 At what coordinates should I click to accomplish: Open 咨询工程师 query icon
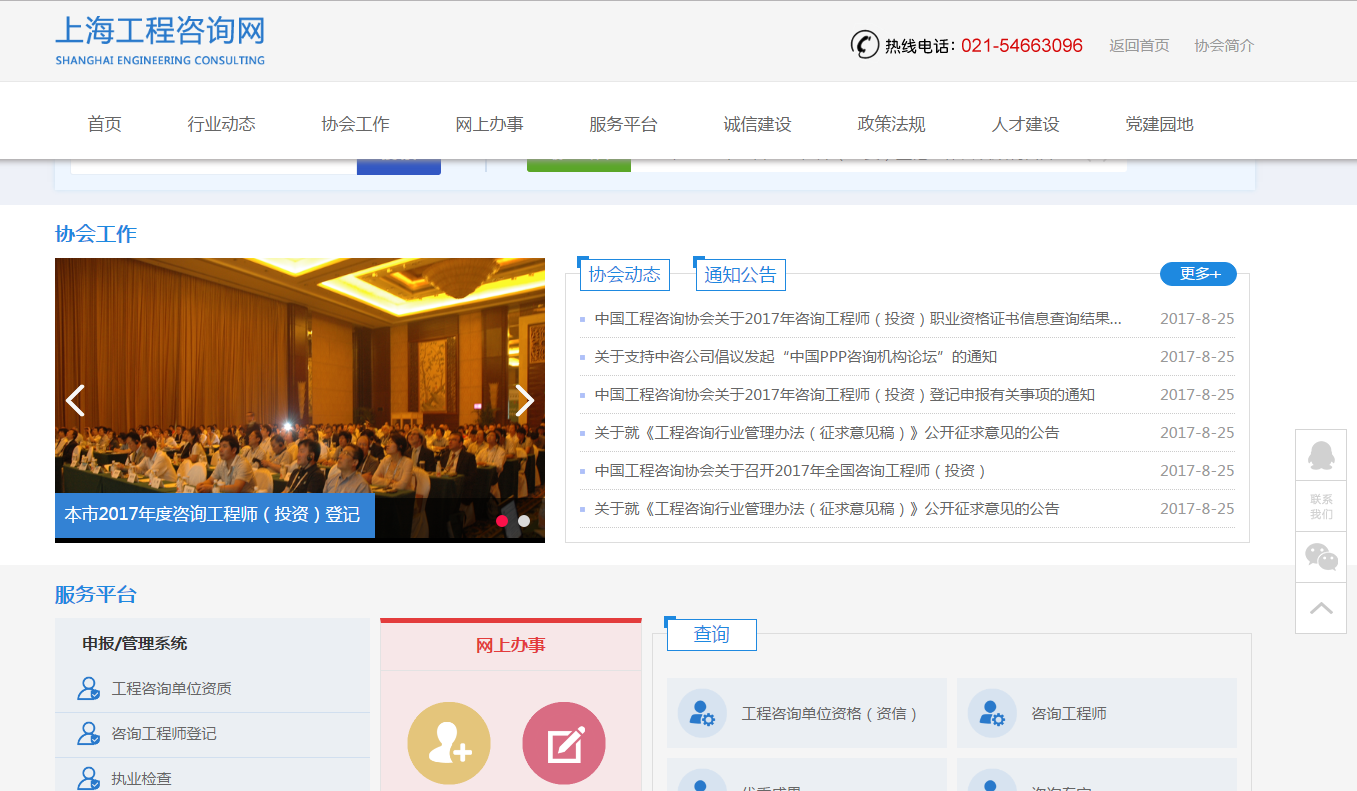click(992, 713)
